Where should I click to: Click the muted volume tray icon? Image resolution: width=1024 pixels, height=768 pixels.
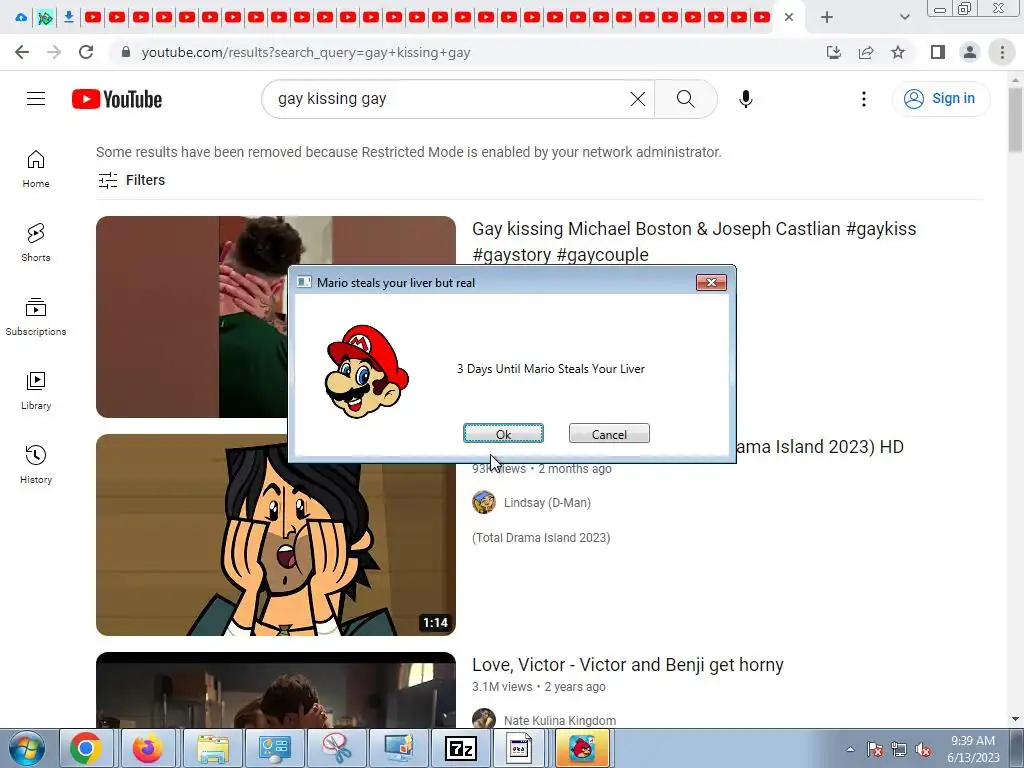coord(923,750)
